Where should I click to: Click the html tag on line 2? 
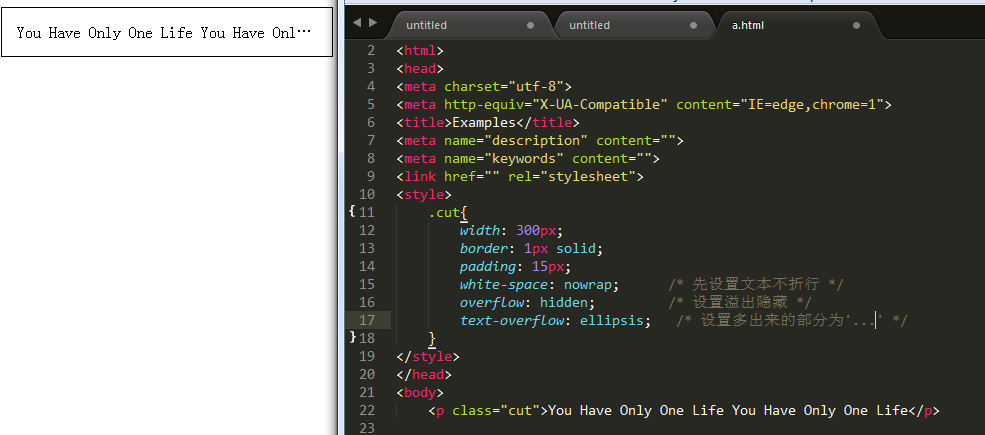(420, 51)
